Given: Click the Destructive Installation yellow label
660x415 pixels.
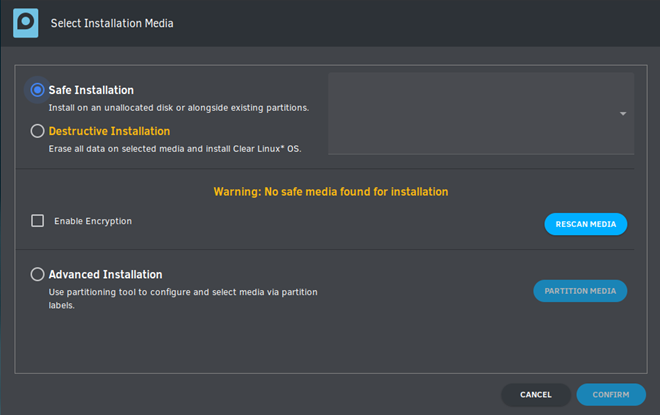Looking at the screenshot, I should [x=109, y=131].
